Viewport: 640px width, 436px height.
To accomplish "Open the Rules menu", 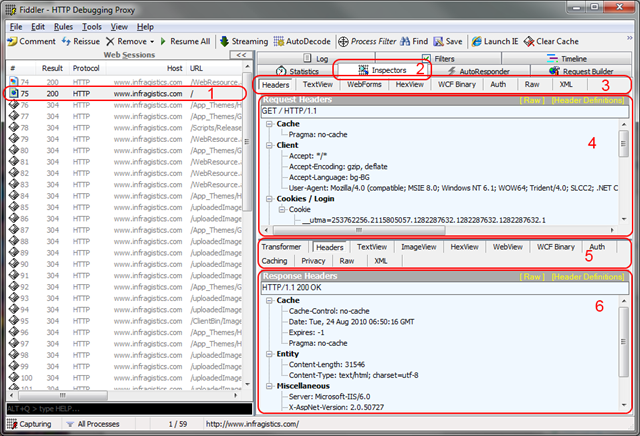I will pos(63,27).
